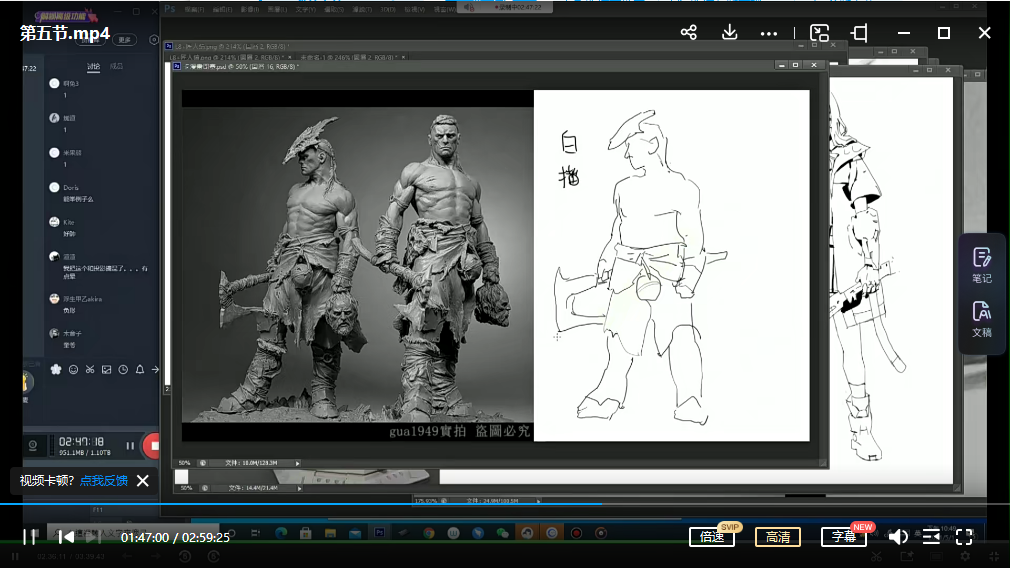Stop recording with the red button
The height and width of the screenshot is (568, 1010).
point(153,446)
